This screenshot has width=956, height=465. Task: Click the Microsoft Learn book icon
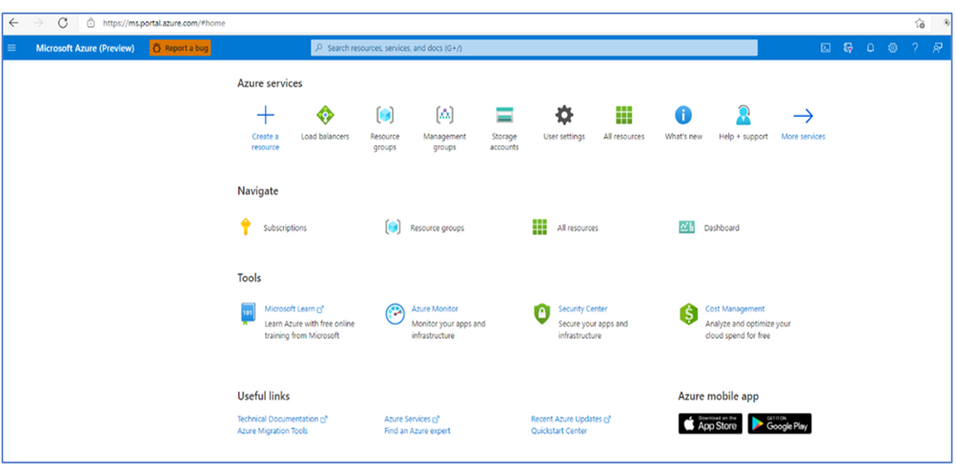point(247,314)
